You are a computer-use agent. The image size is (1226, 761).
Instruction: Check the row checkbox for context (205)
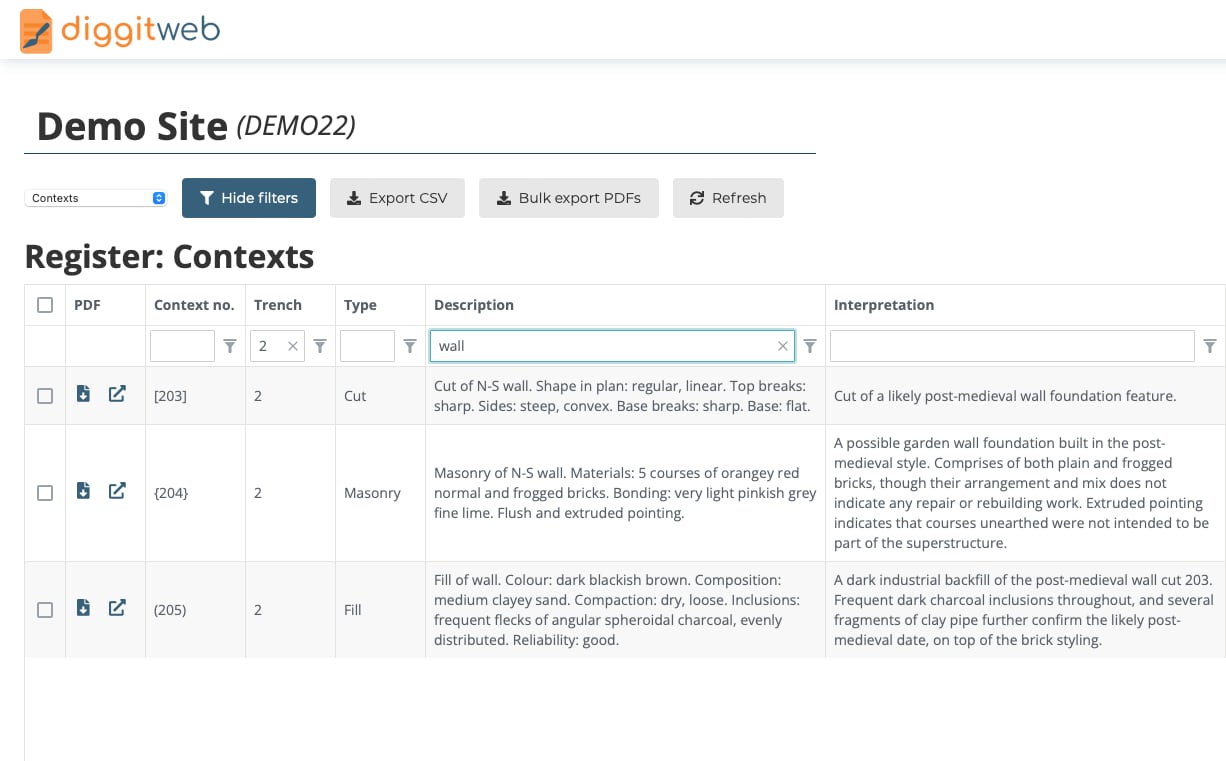point(45,607)
